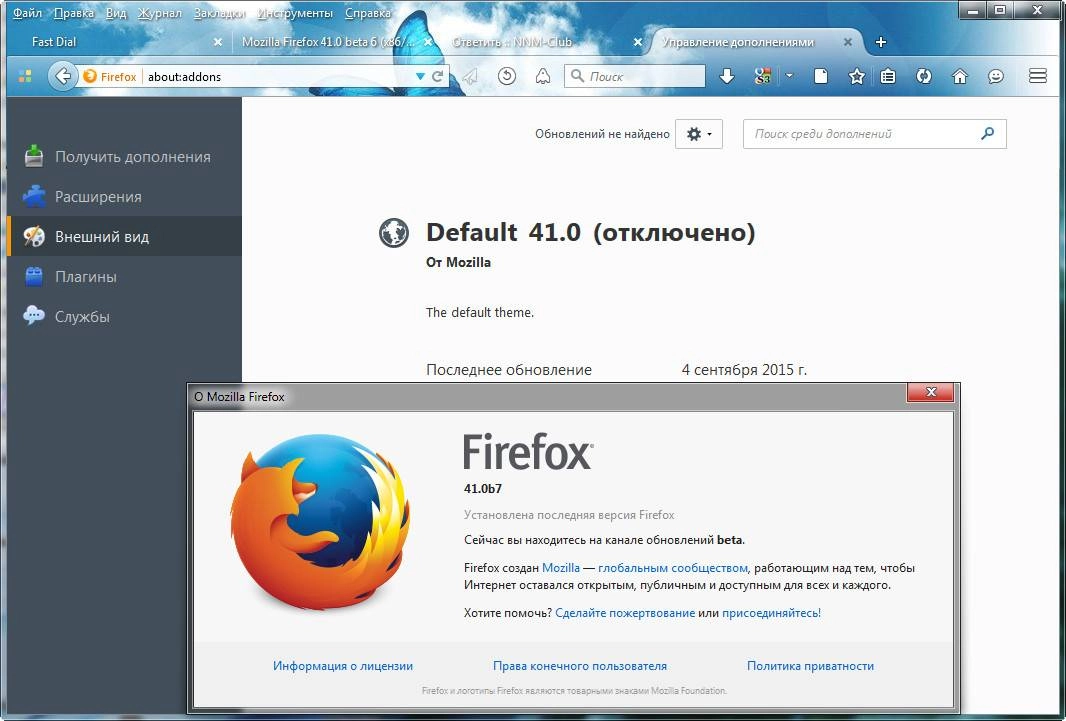Open the hamburger menu button
The height and width of the screenshot is (721, 1066).
(x=1037, y=76)
